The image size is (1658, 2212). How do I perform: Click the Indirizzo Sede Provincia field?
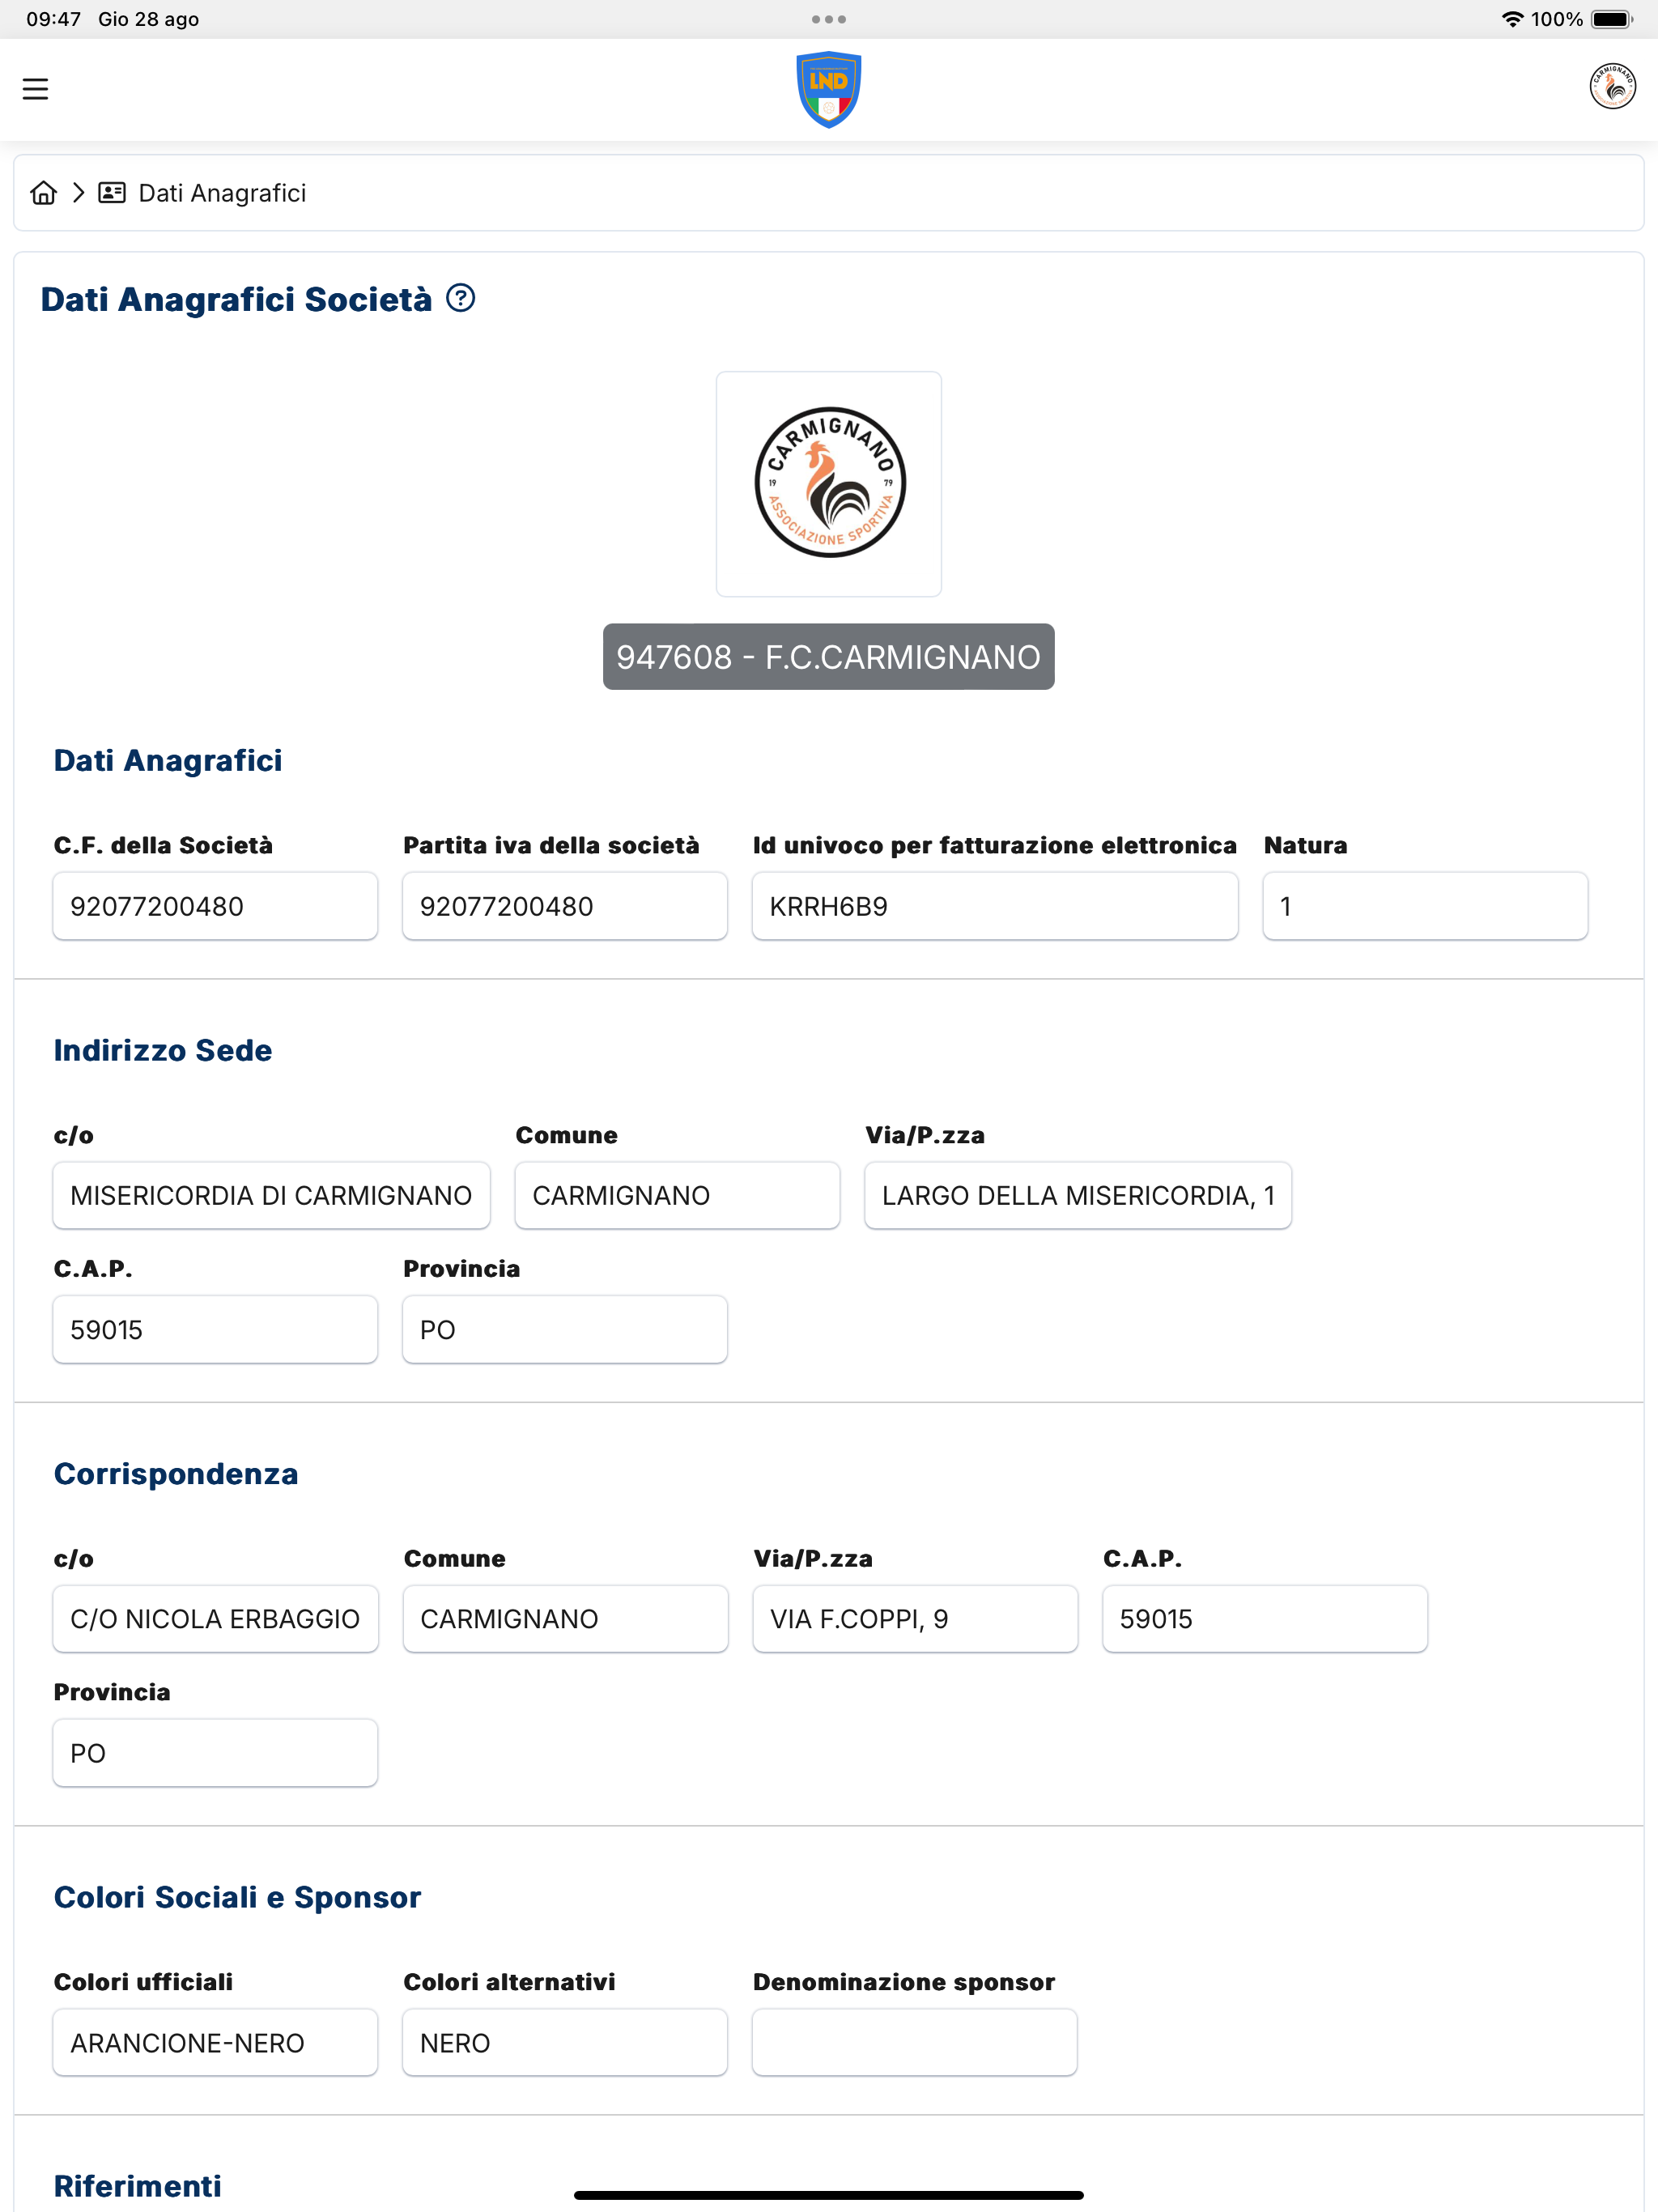click(x=565, y=1329)
